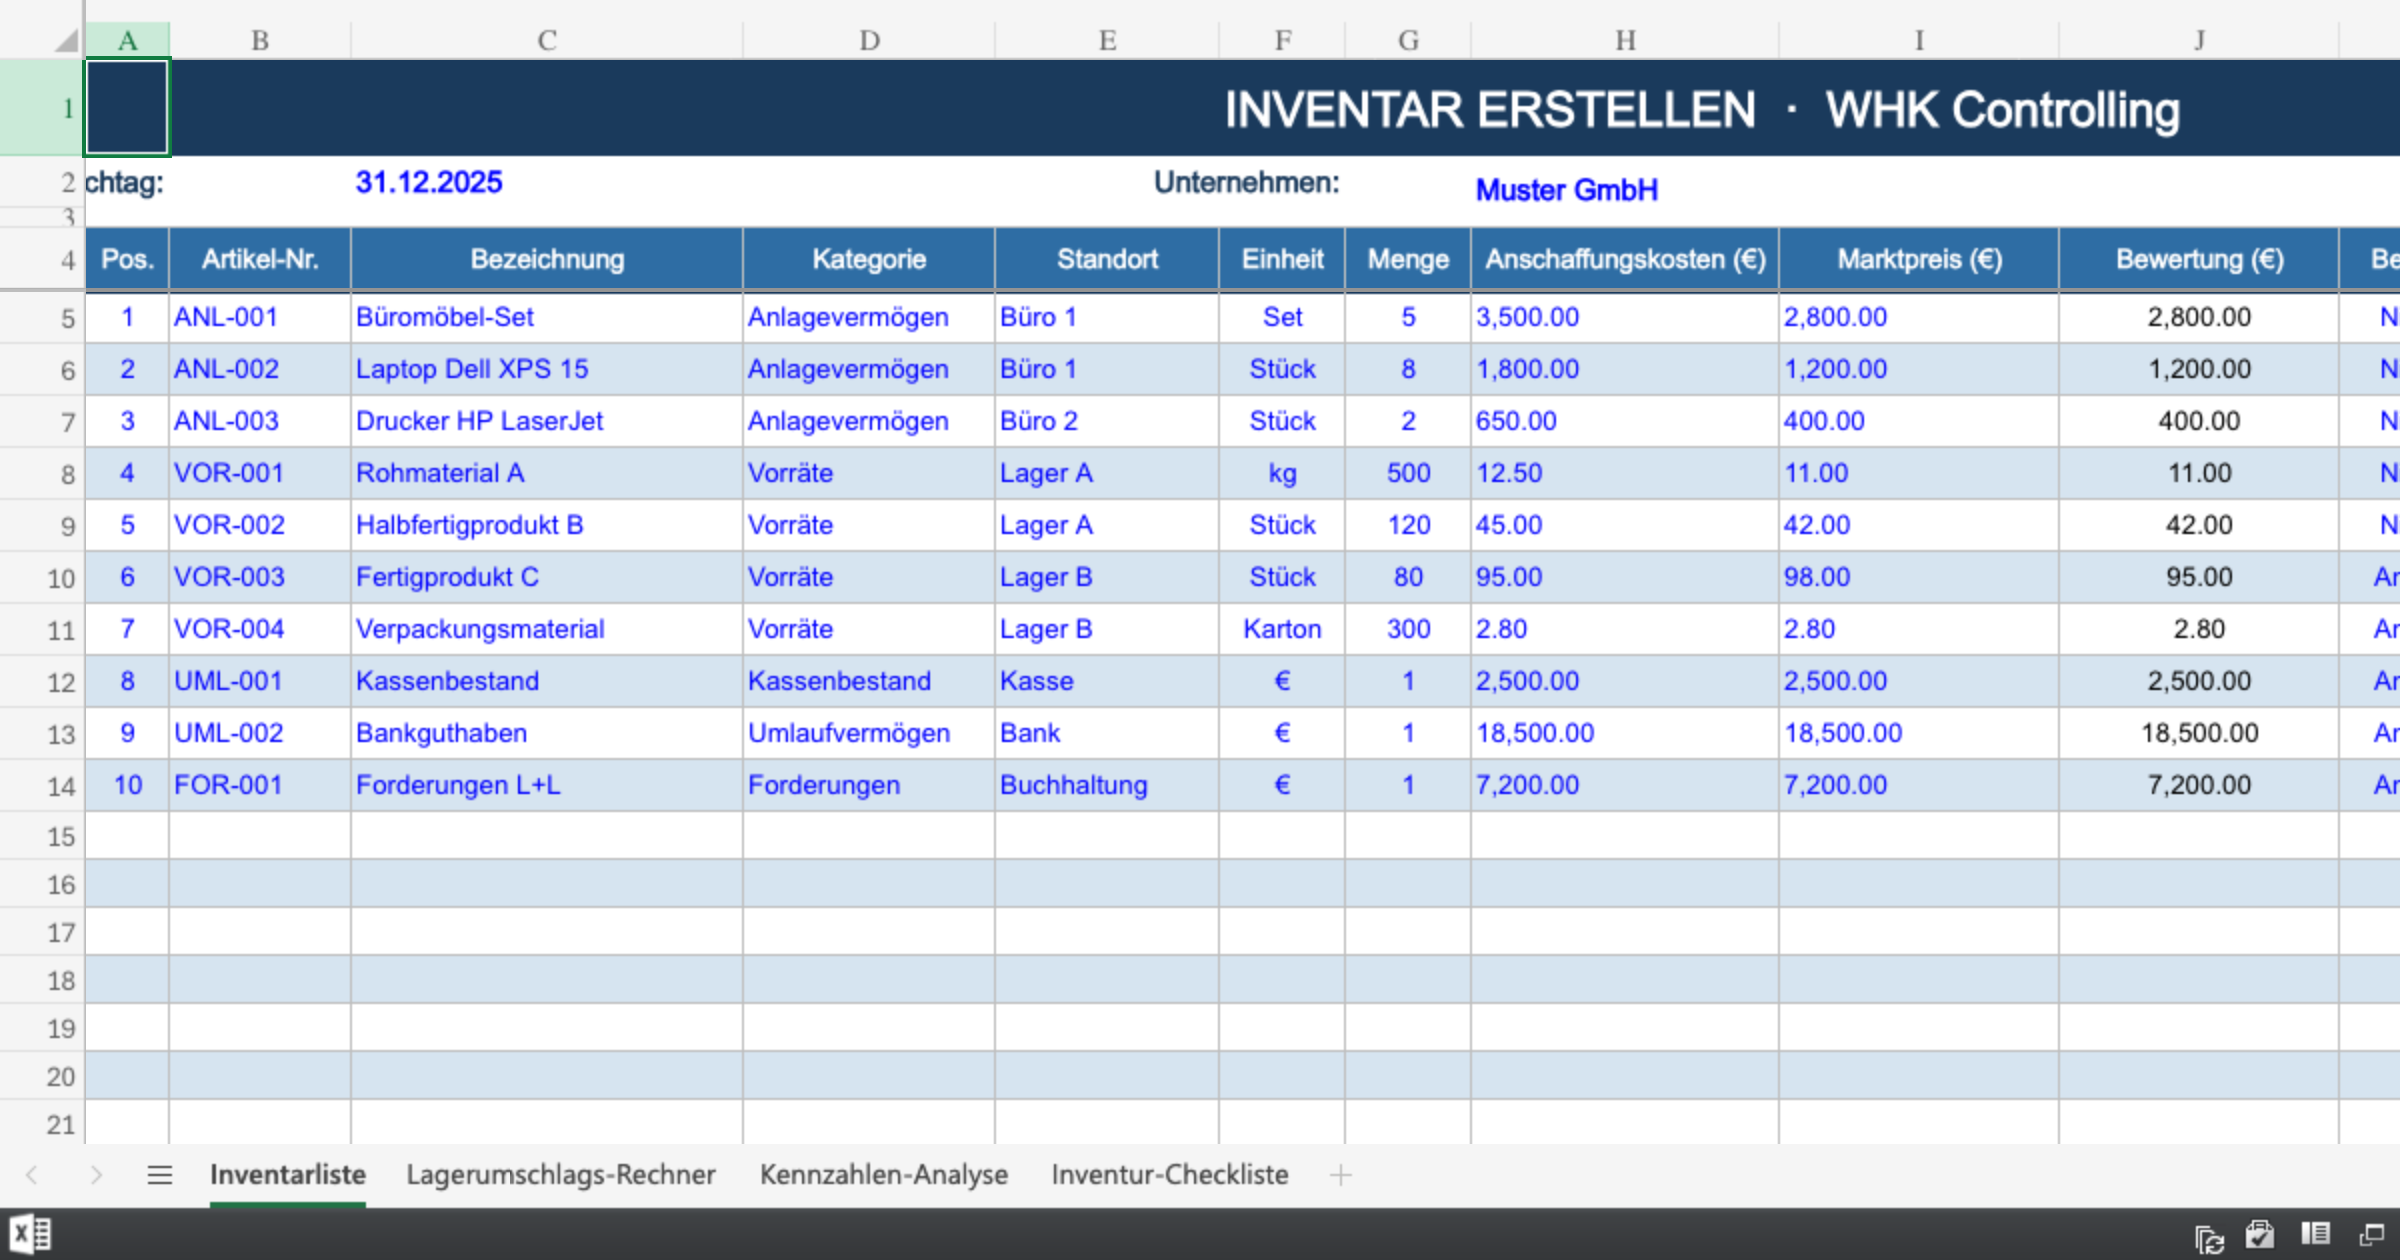This screenshot has height=1260, width=2400.
Task: Select the kg unit cell
Action: point(1282,473)
